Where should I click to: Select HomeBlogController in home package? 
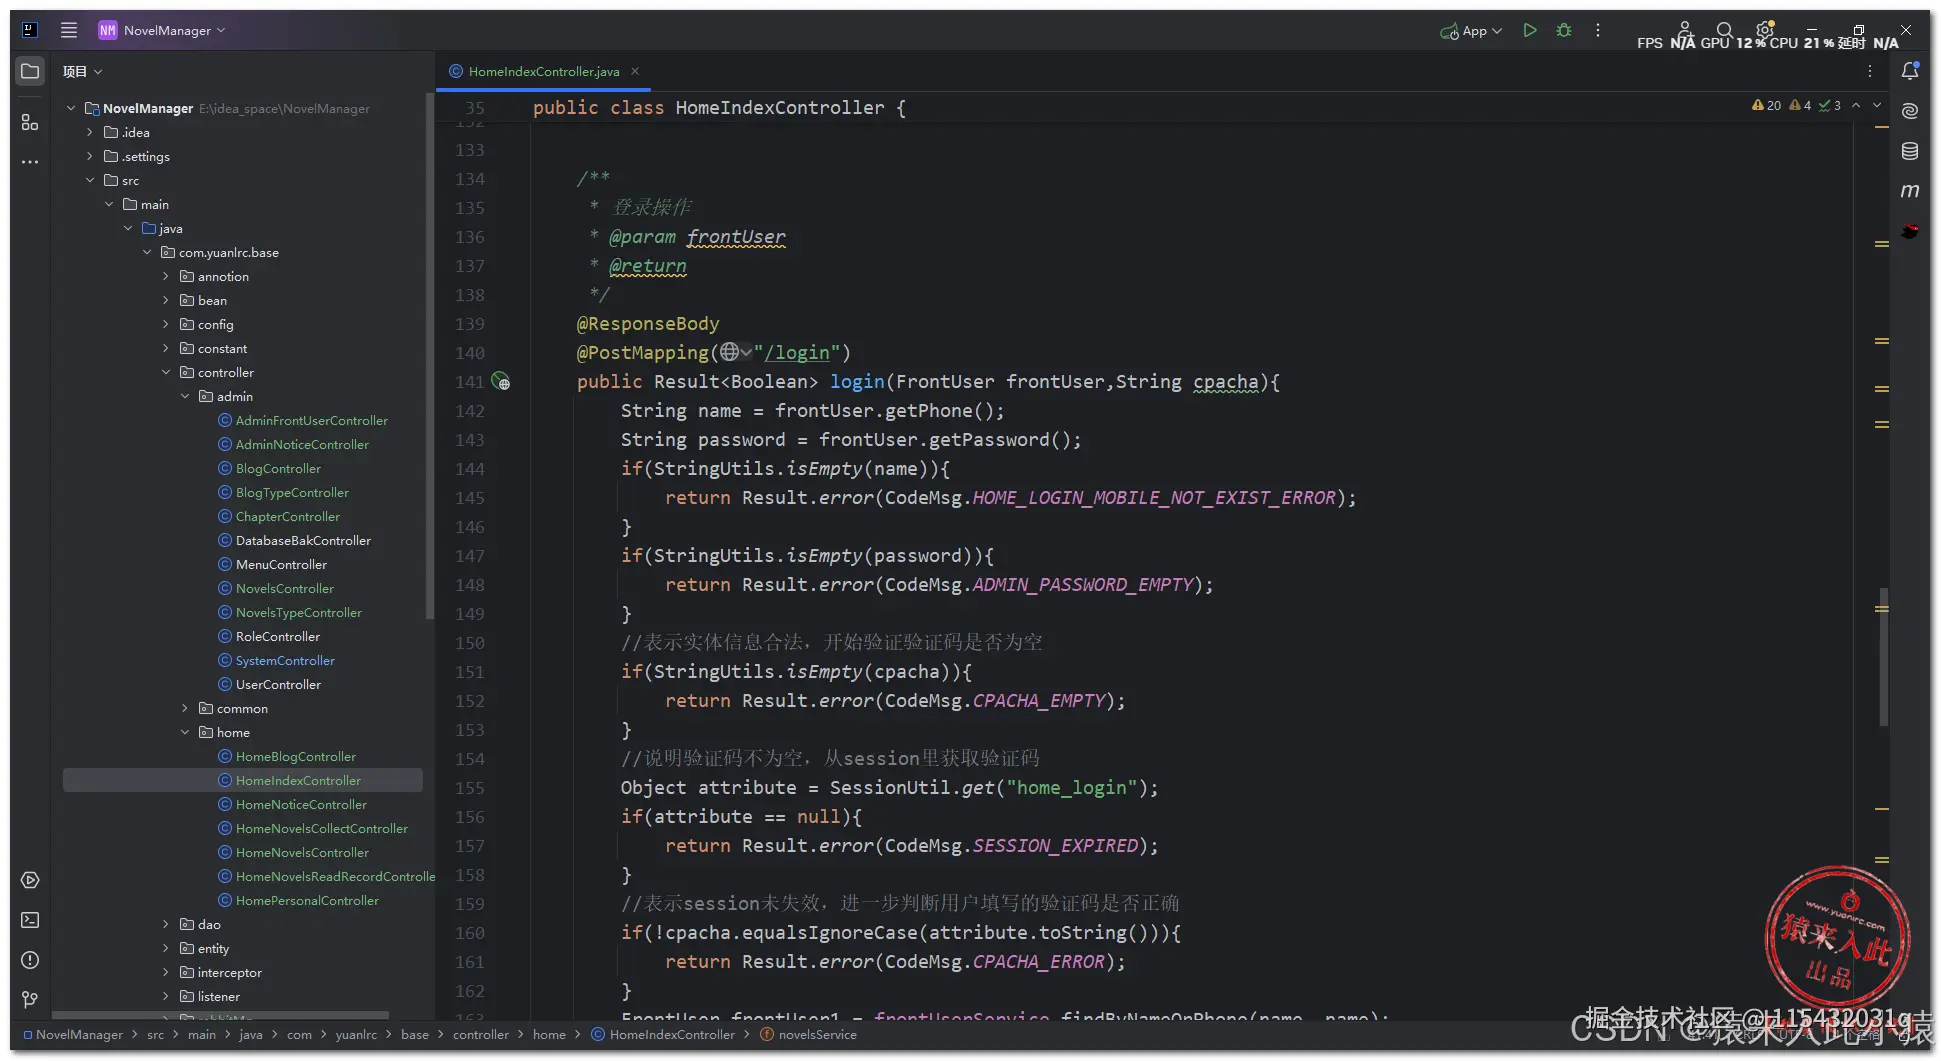click(296, 756)
